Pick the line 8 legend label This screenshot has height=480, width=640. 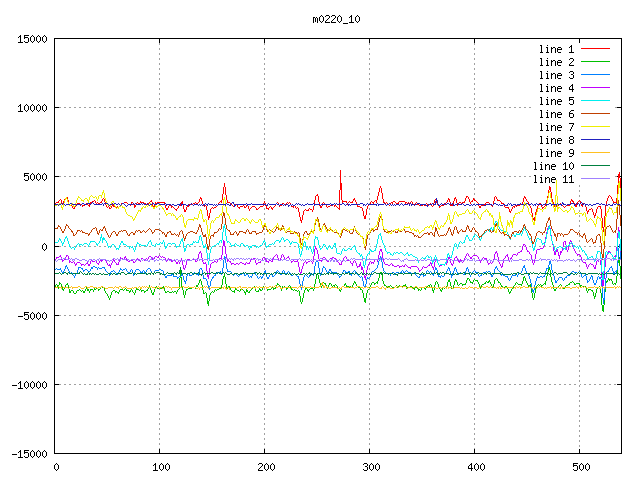[x=557, y=140]
